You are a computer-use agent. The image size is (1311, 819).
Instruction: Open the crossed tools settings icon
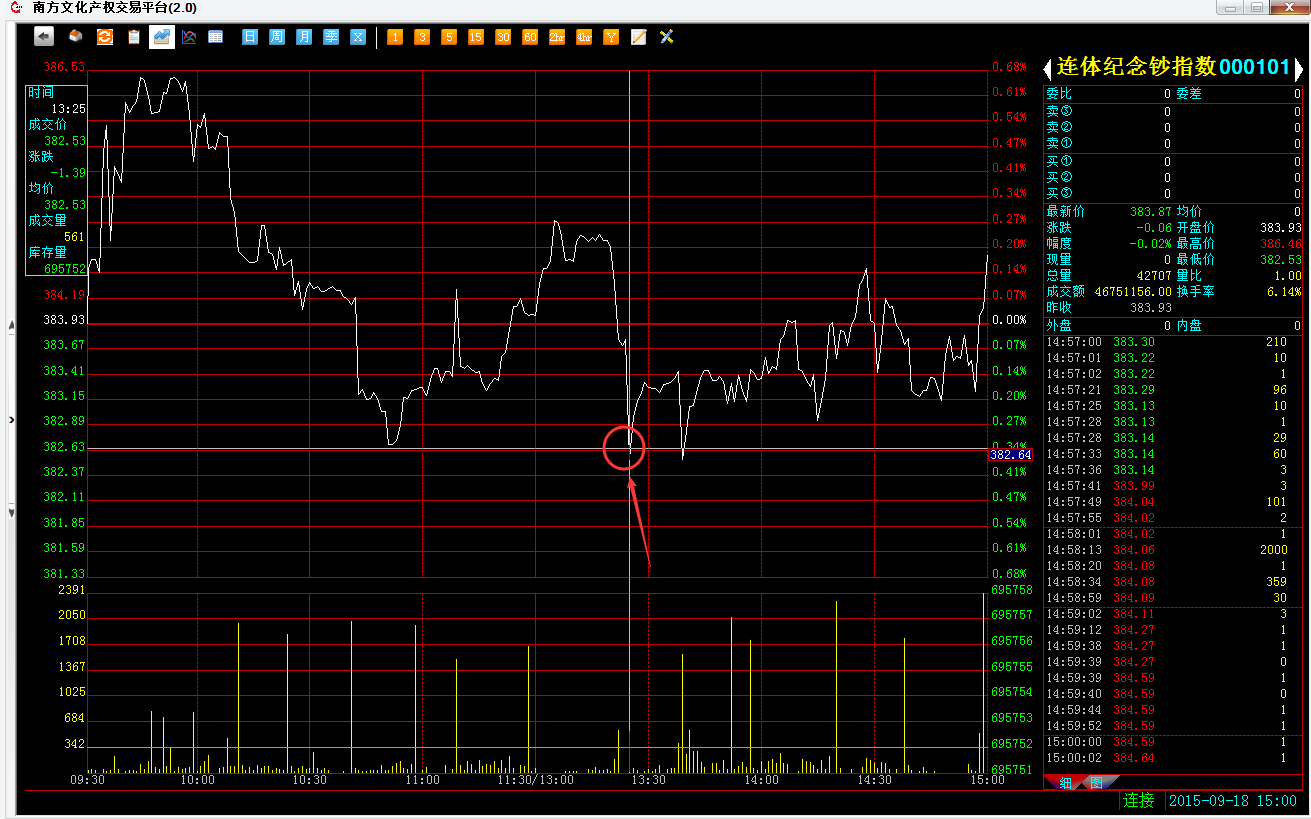666,37
